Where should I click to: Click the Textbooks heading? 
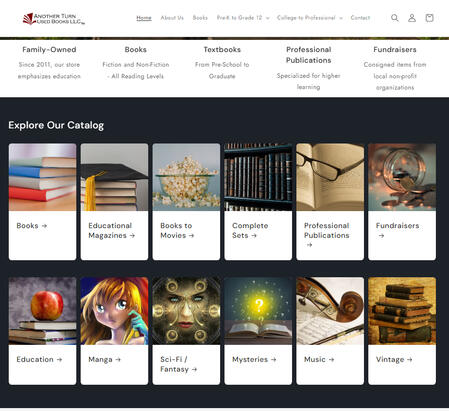[222, 49]
